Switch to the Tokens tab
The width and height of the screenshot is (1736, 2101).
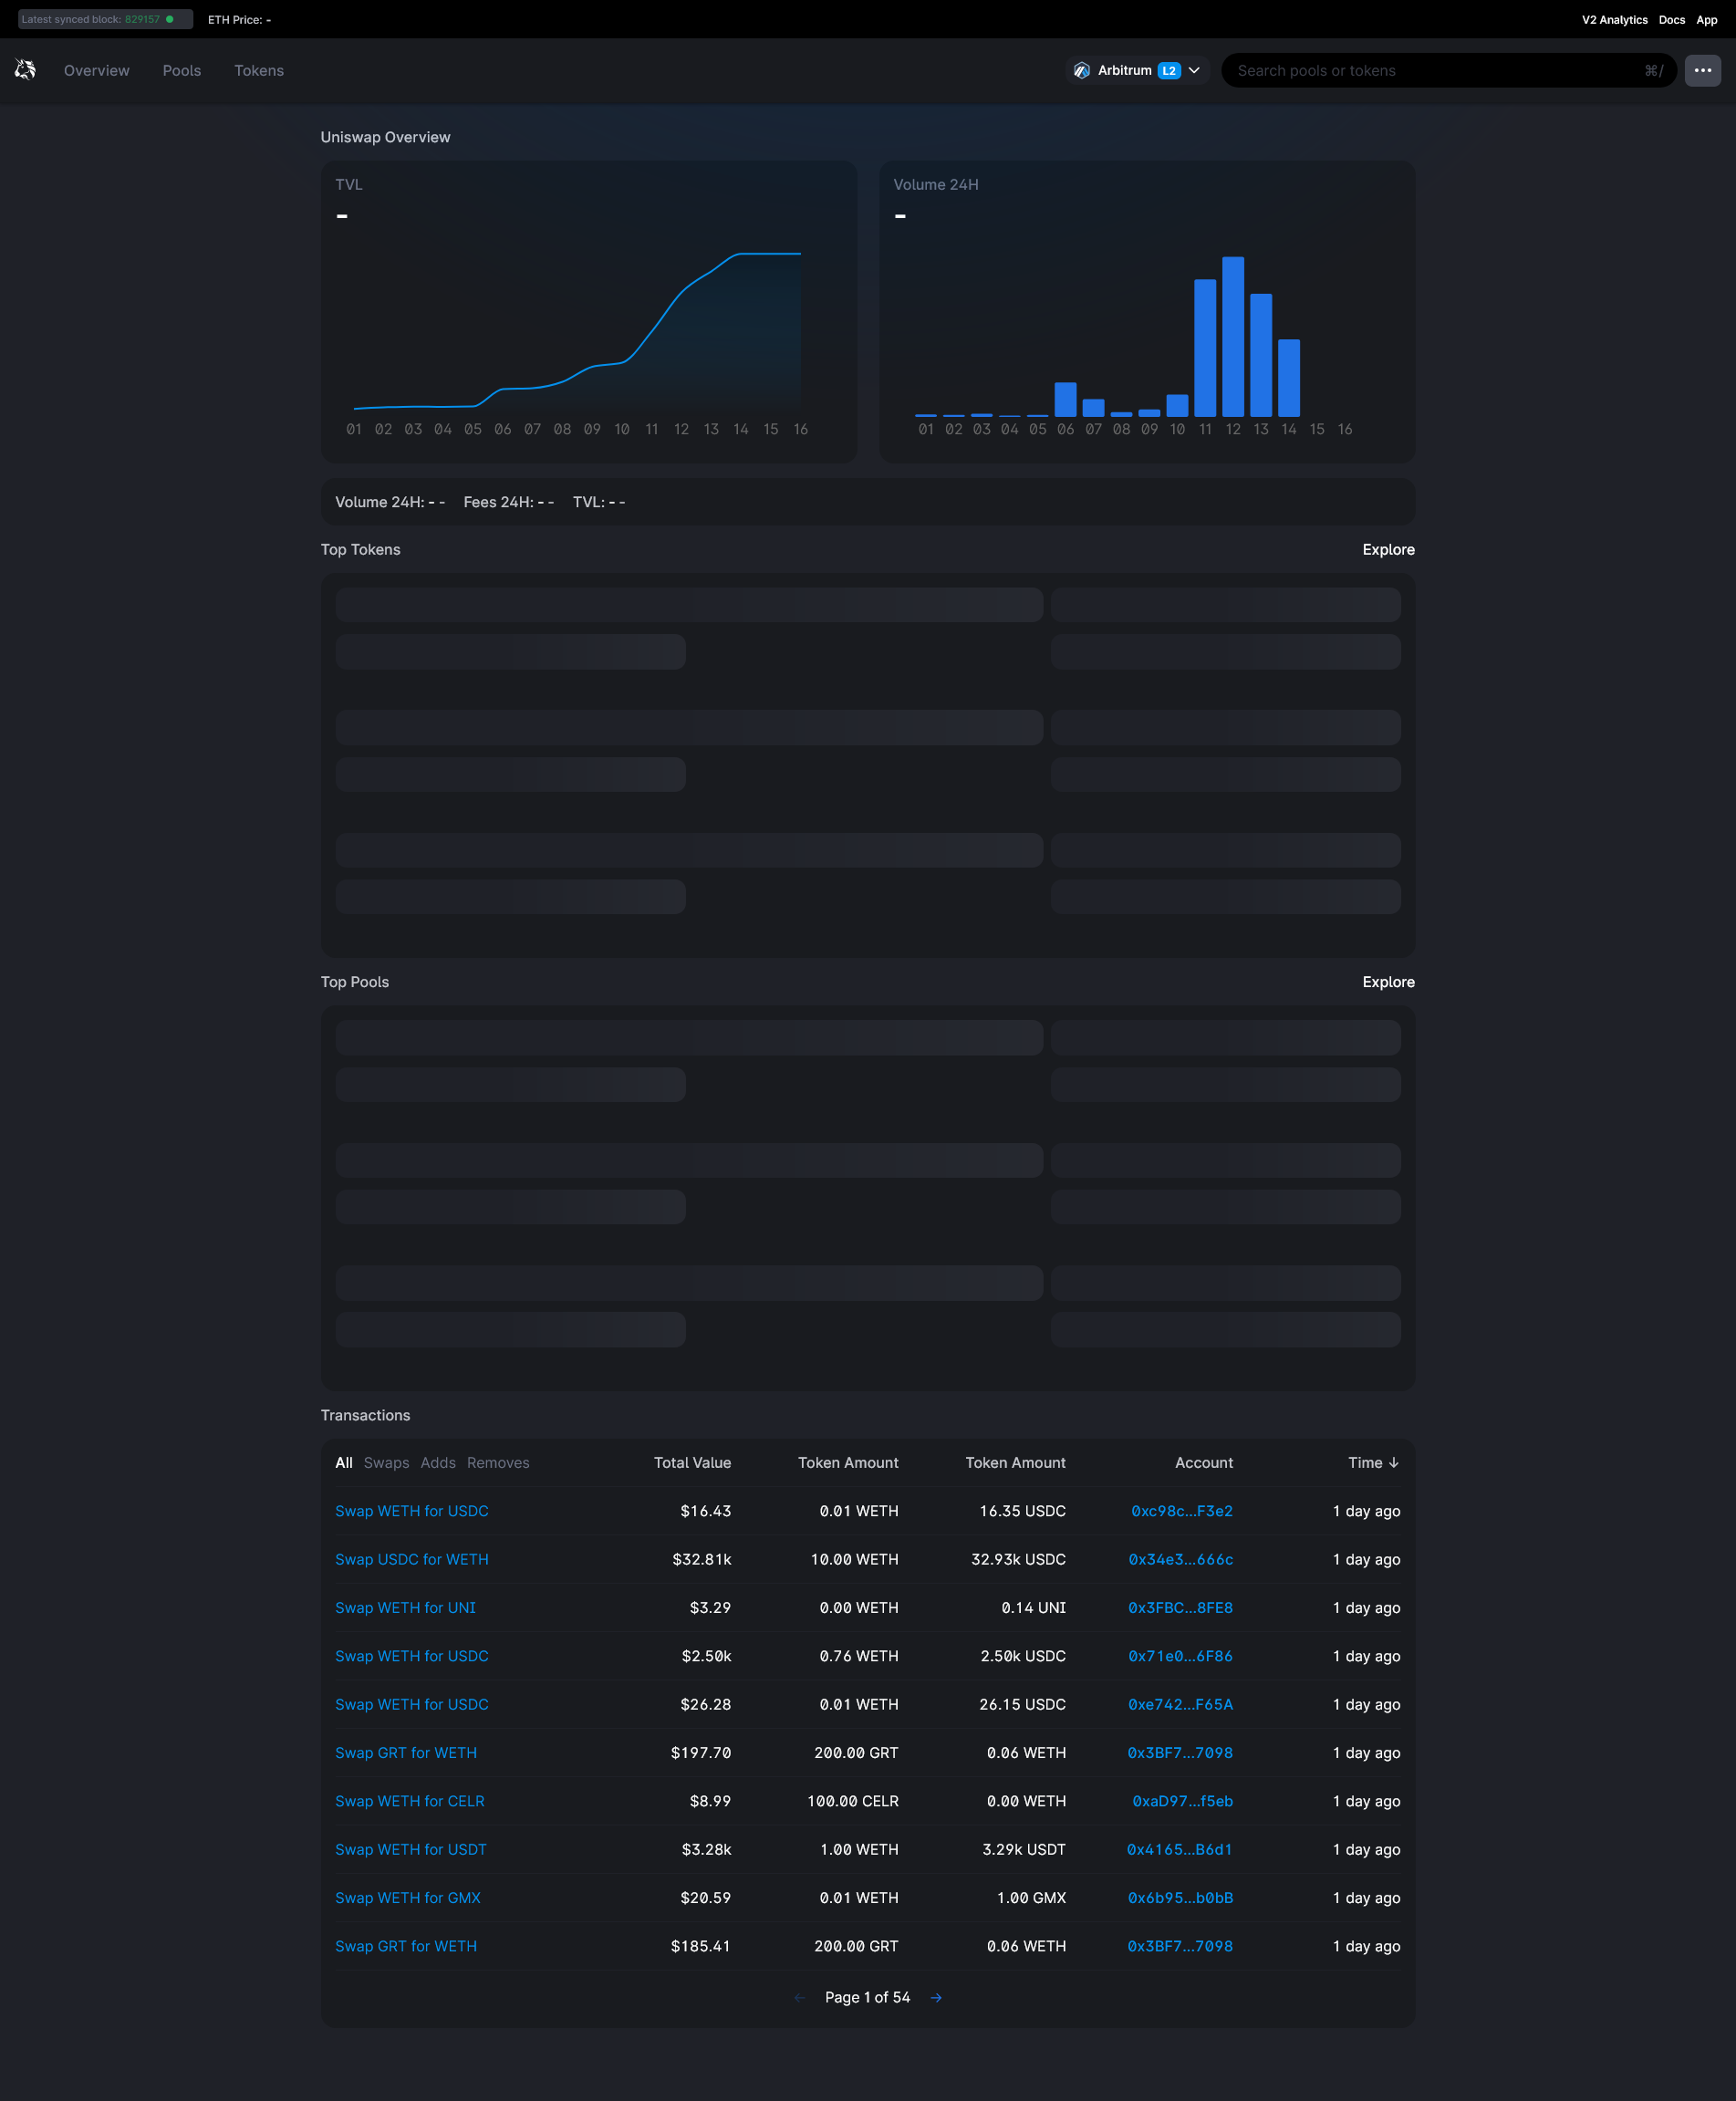[x=259, y=70]
